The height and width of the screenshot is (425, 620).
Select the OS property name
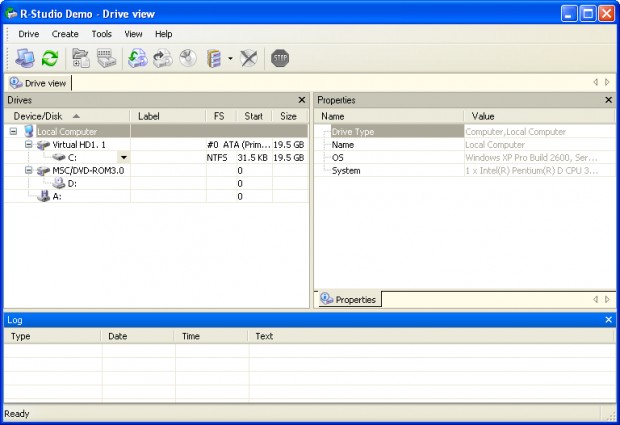[x=338, y=158]
